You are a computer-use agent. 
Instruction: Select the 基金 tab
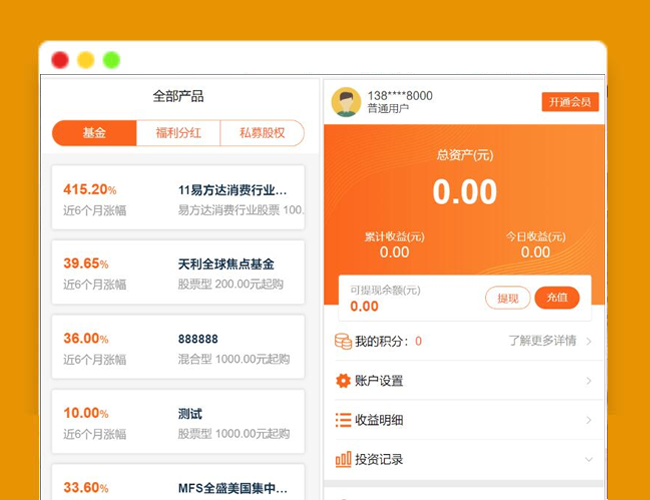(95, 133)
